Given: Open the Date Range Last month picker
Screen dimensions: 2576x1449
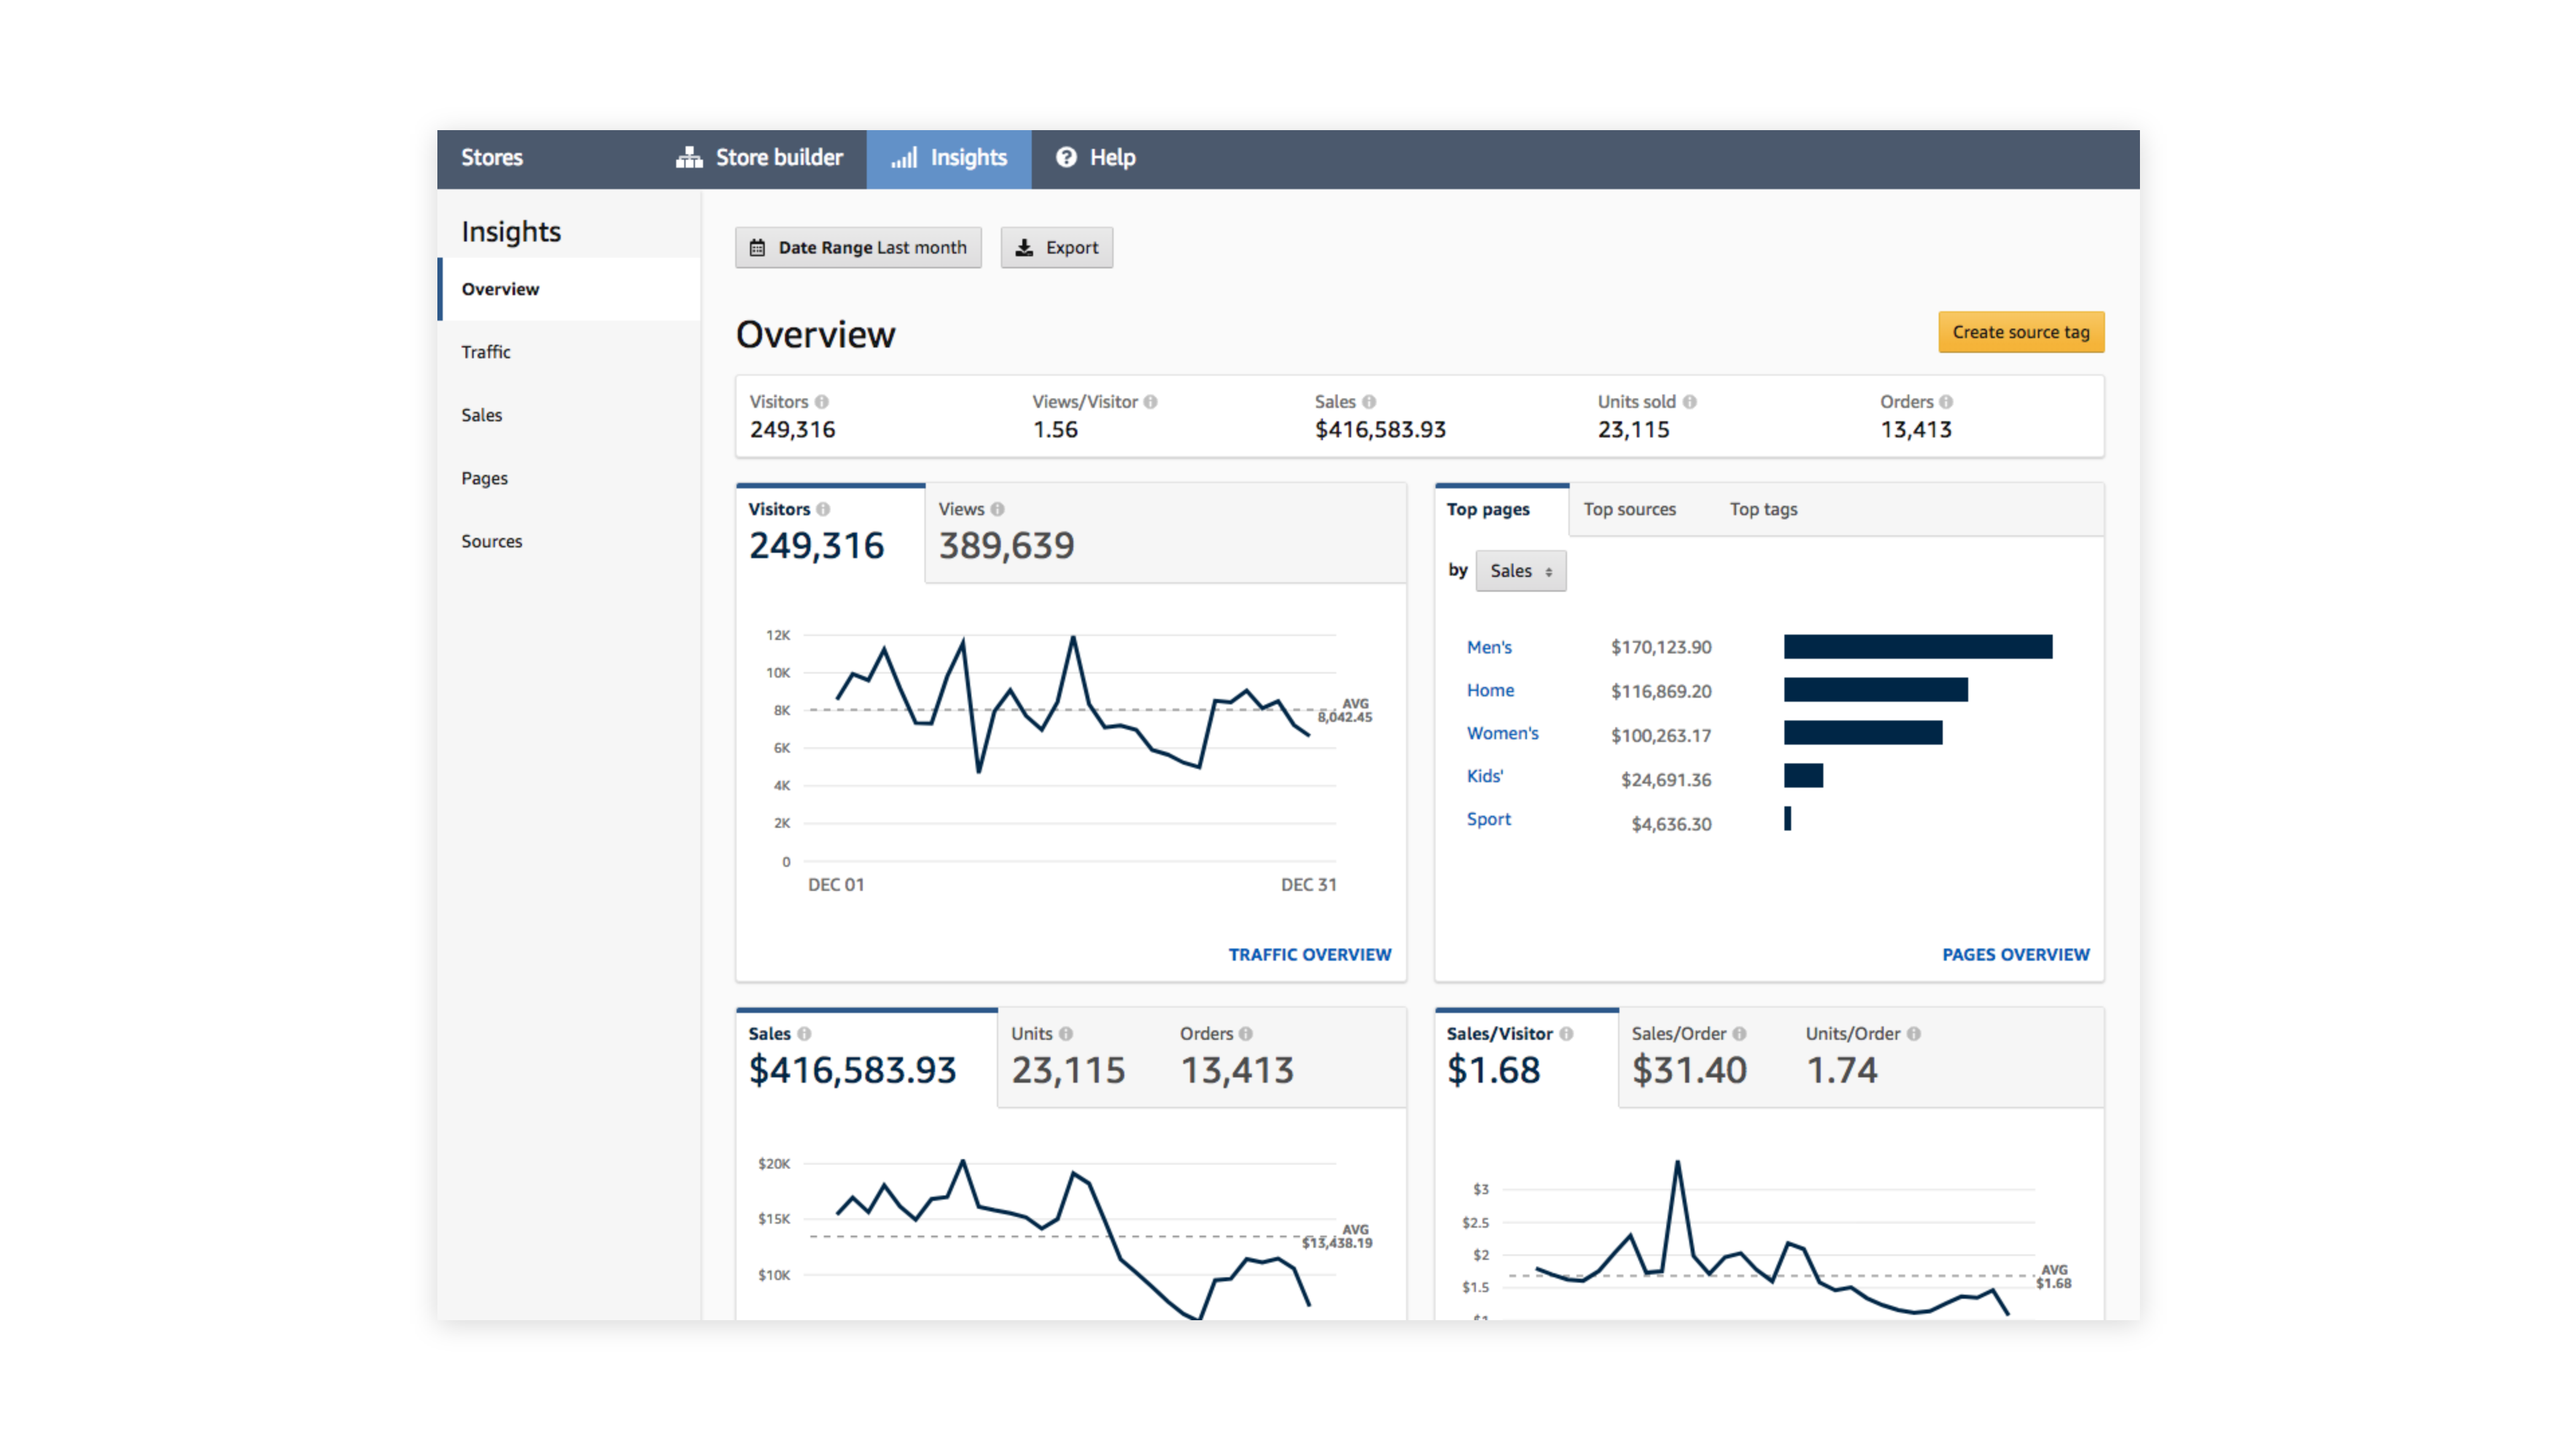Looking at the screenshot, I should (x=858, y=247).
